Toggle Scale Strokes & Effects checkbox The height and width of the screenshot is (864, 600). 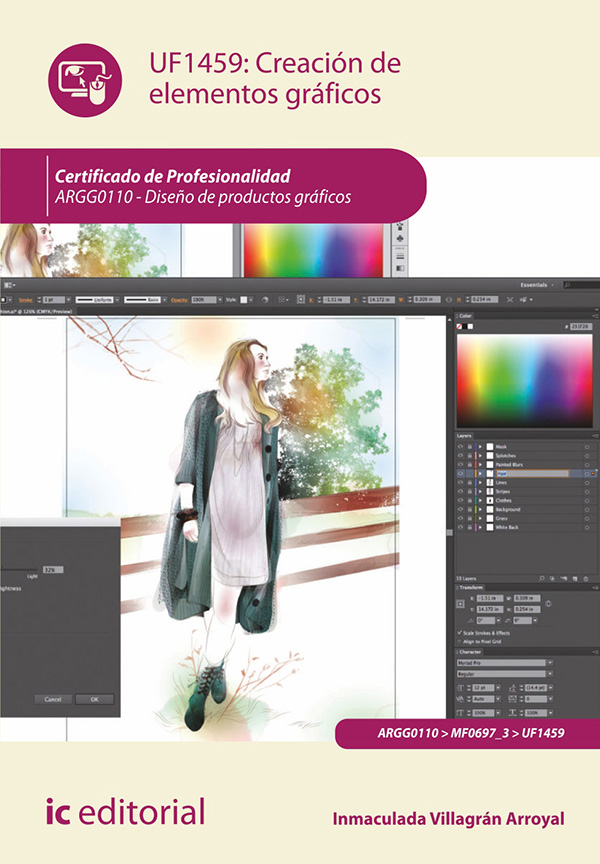(460, 632)
